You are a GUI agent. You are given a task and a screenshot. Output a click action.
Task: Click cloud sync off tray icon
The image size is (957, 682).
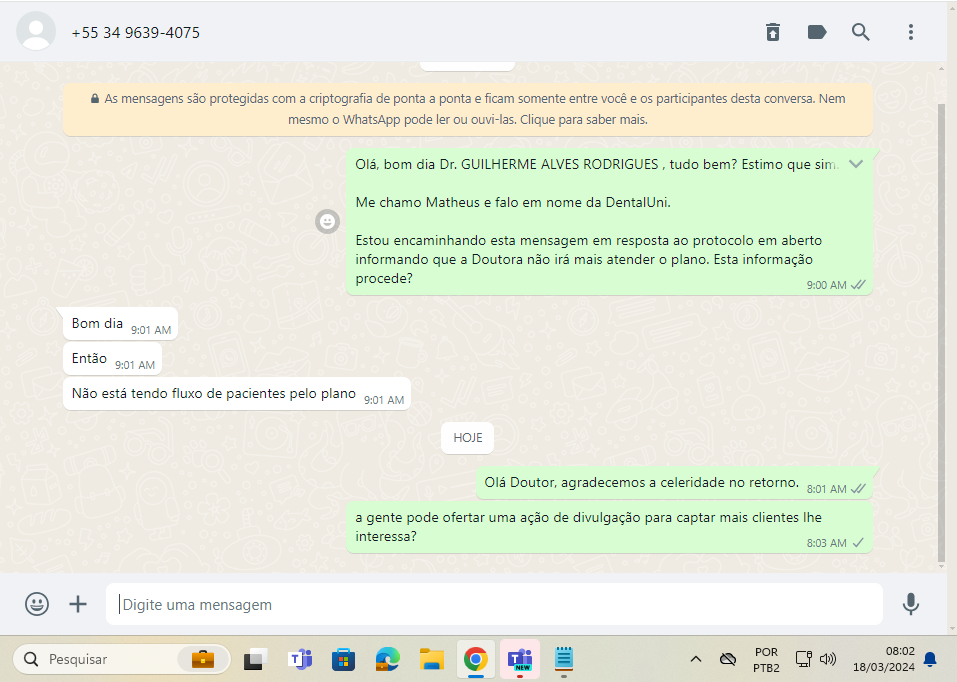[x=728, y=659]
